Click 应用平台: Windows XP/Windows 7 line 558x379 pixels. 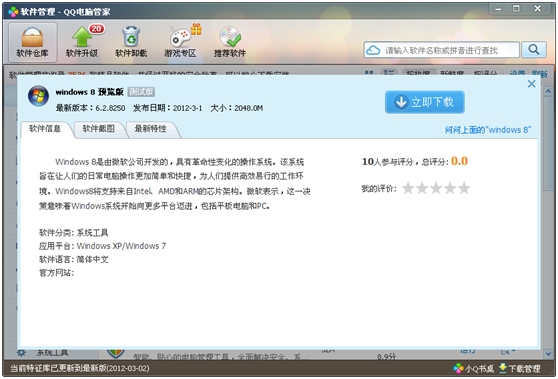(x=102, y=246)
